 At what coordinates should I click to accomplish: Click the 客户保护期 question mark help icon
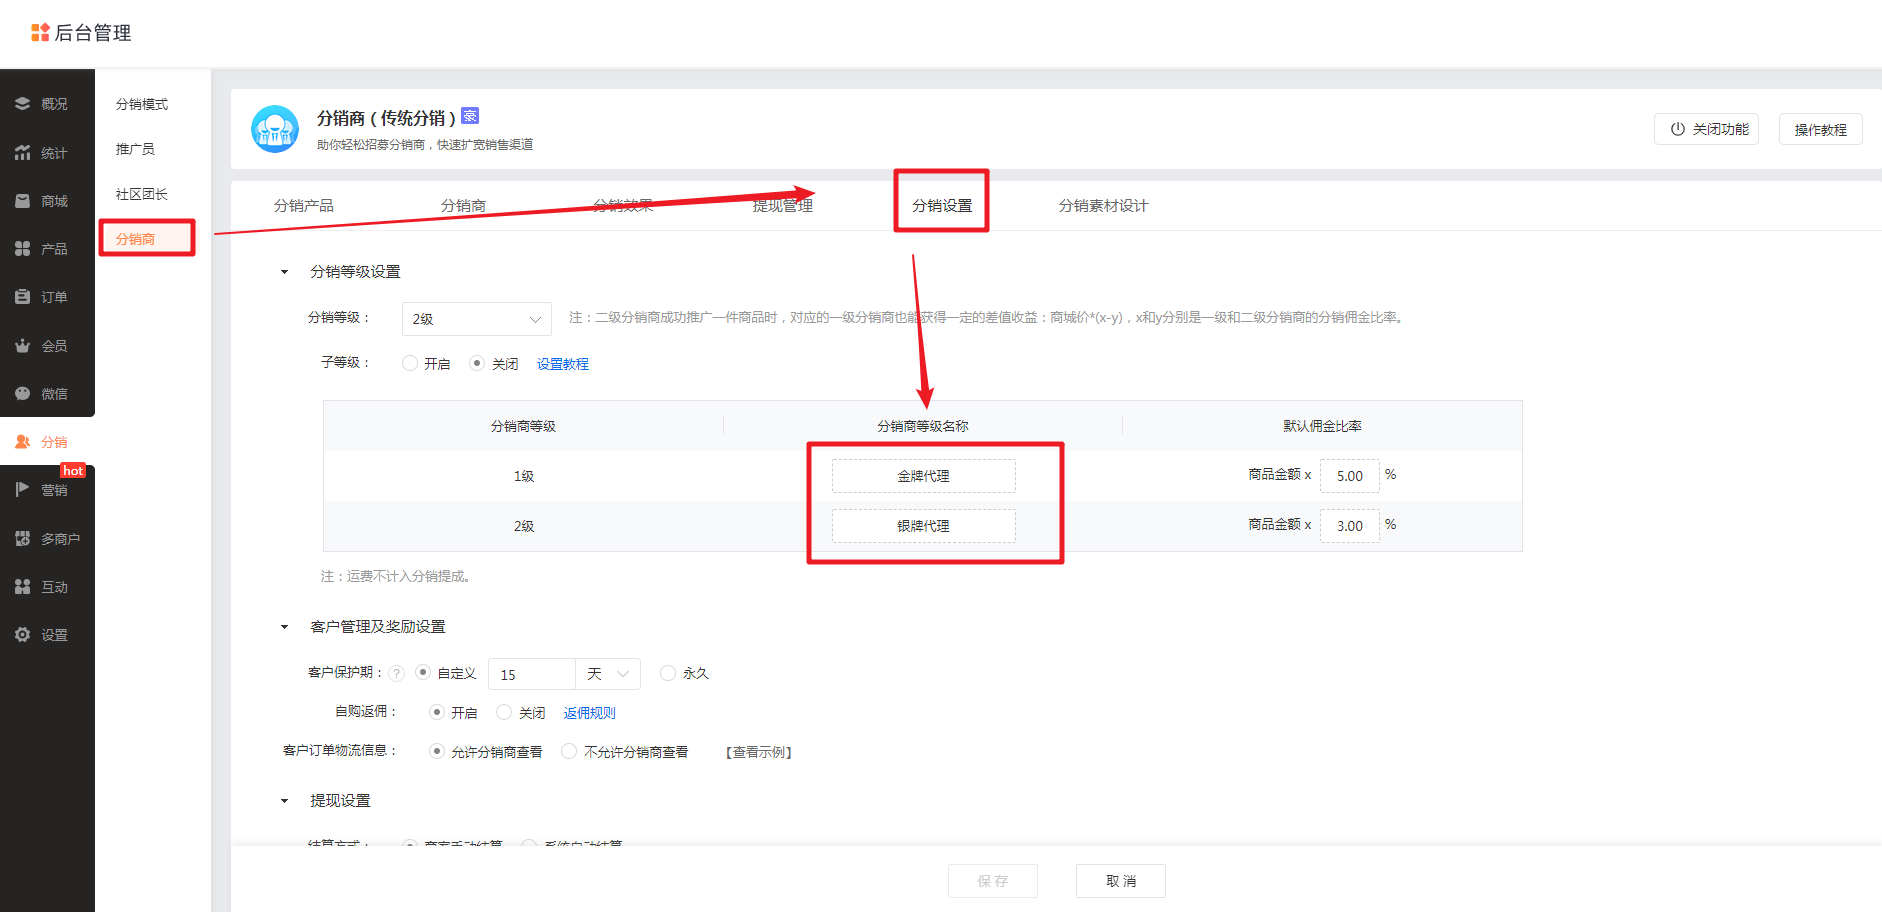397,674
